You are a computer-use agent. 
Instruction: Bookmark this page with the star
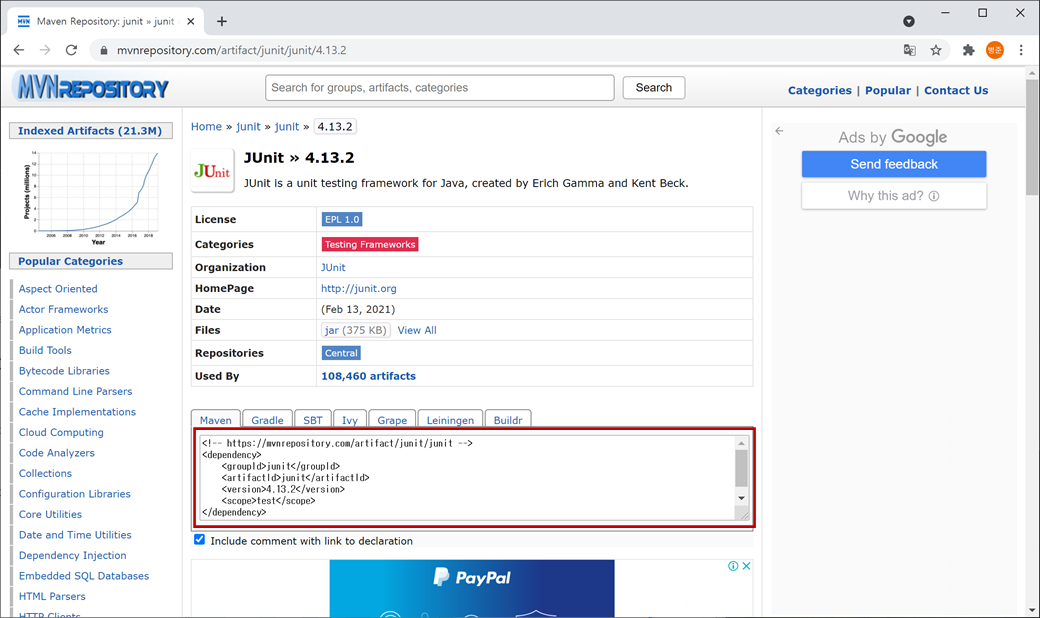(x=936, y=50)
